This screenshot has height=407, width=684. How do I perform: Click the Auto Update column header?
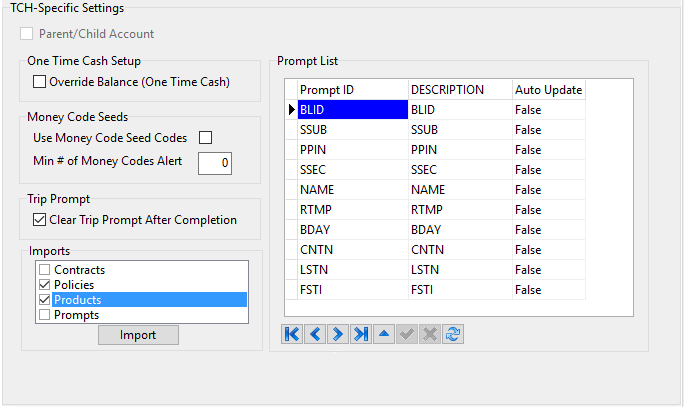click(x=548, y=90)
